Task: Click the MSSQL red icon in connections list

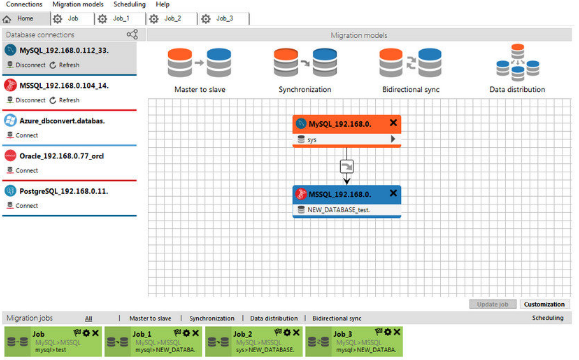Action: pyautogui.click(x=10, y=85)
